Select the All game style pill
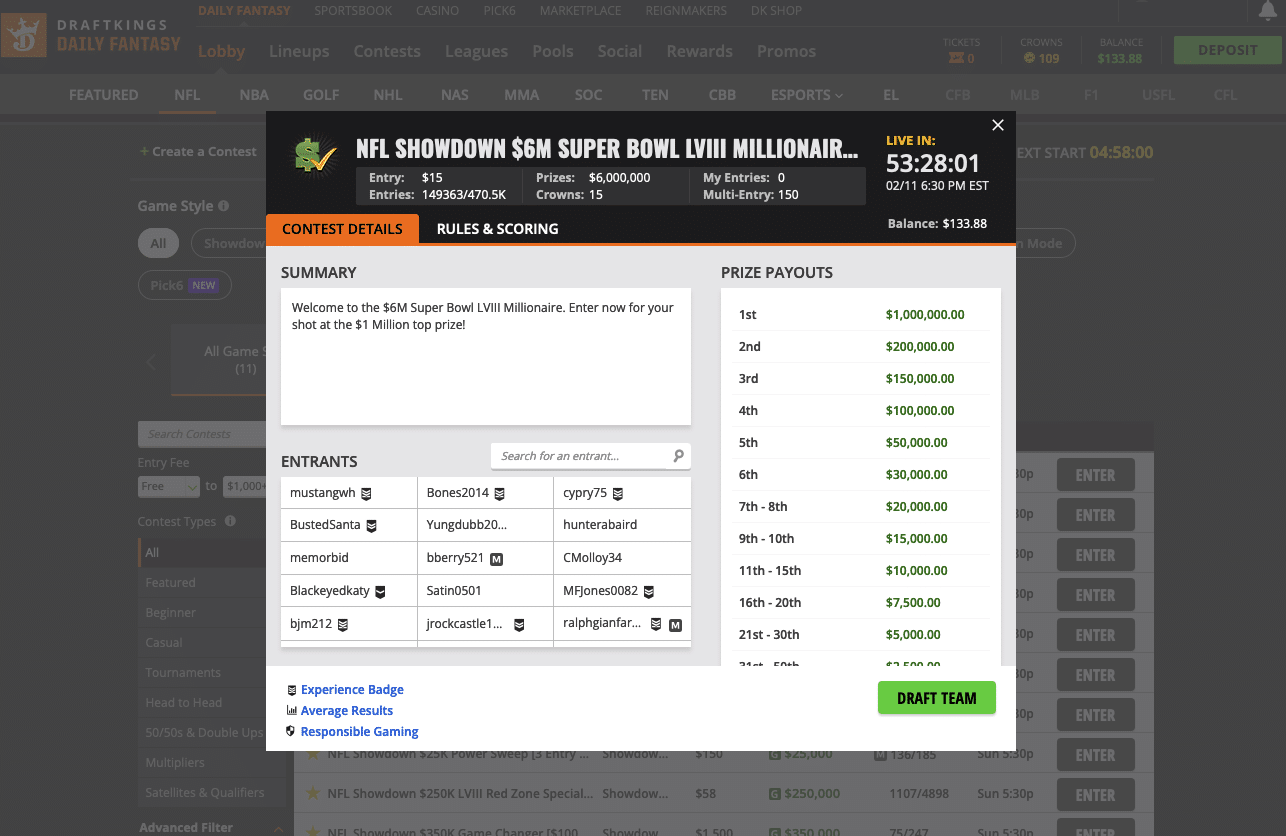Viewport: 1286px width, 836px height. (158, 243)
